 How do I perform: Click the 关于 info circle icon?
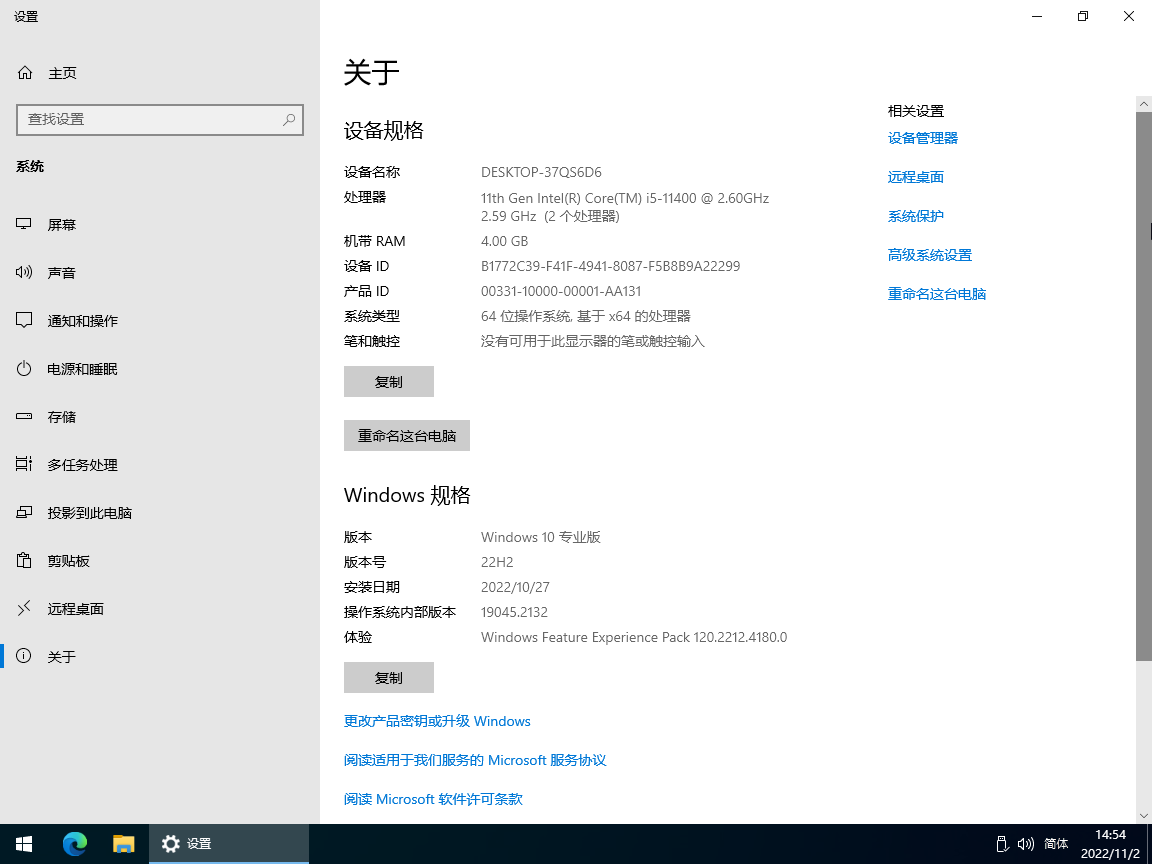24,656
